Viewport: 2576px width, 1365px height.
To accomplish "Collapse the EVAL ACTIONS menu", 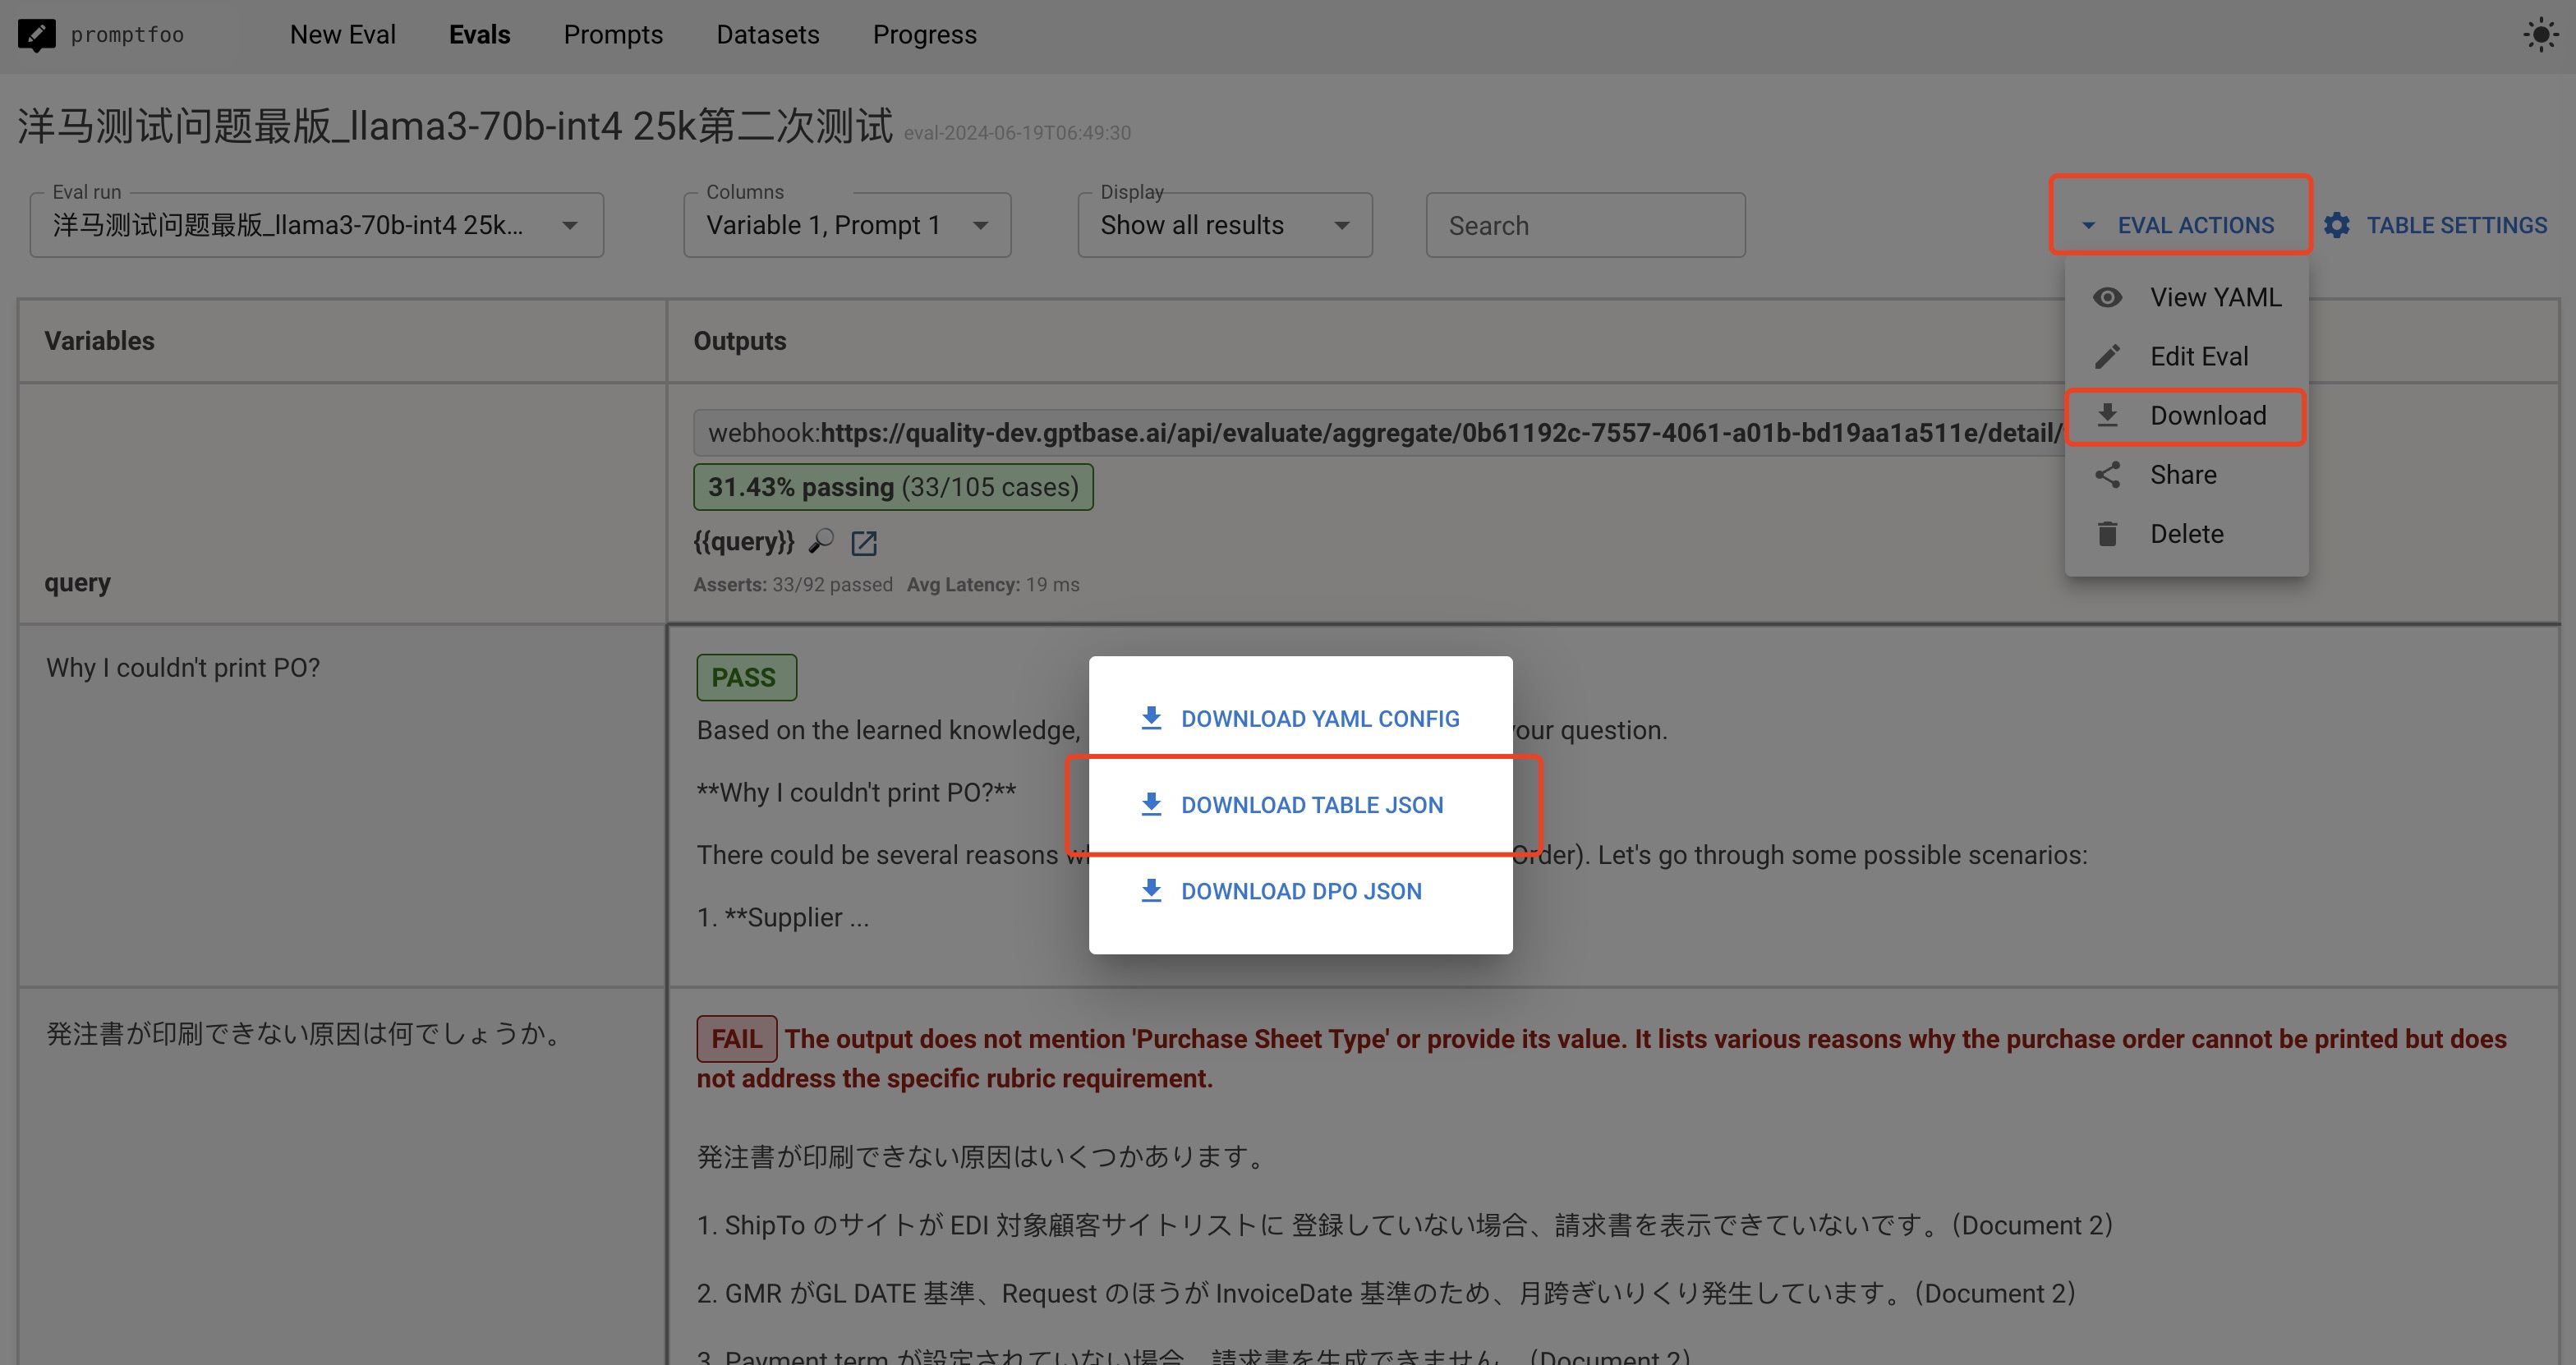I will tap(2180, 225).
